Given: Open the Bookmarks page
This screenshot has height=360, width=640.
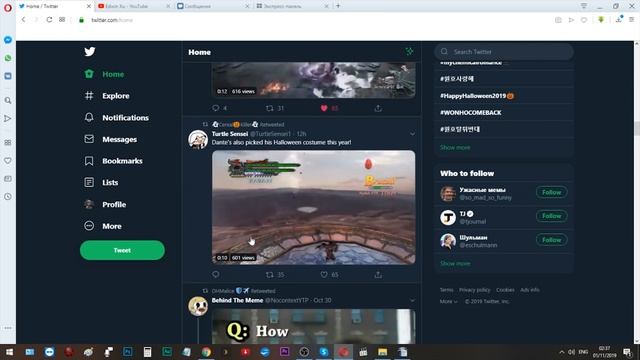Looking at the screenshot, I should (x=113, y=161).
